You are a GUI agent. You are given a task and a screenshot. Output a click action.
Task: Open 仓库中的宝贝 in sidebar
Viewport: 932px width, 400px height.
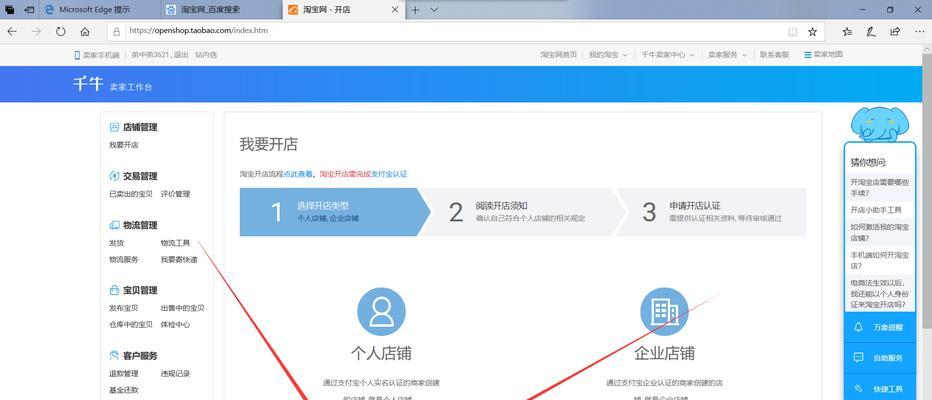click(131, 325)
